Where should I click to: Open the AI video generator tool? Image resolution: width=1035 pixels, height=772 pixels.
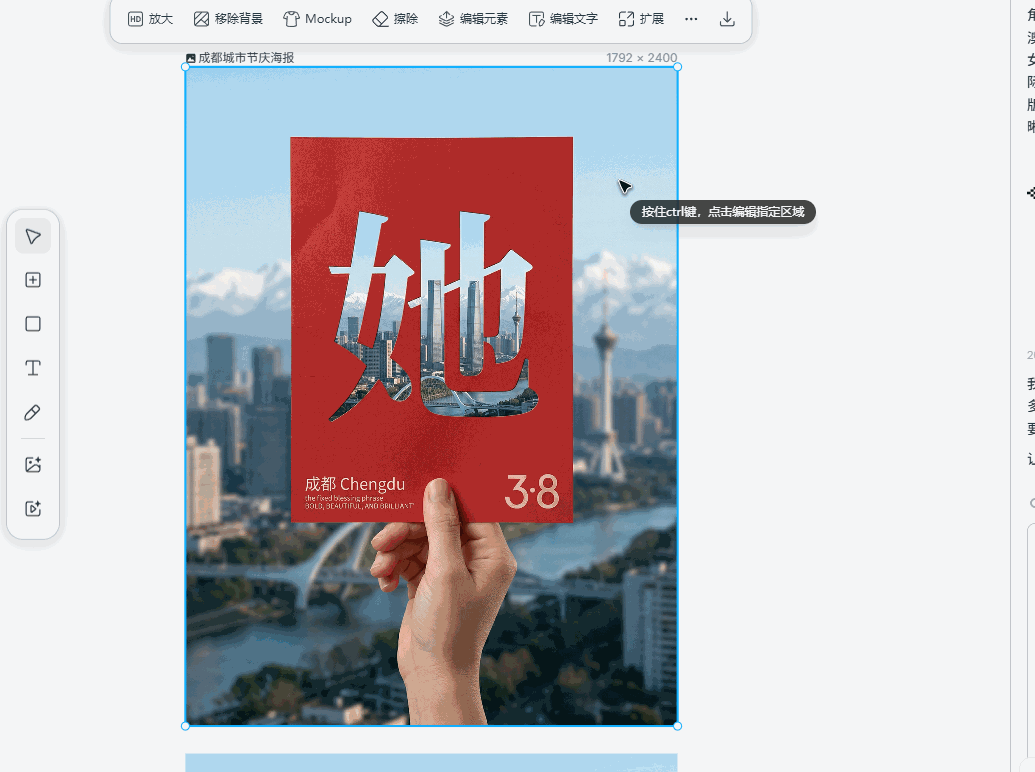click(x=33, y=508)
